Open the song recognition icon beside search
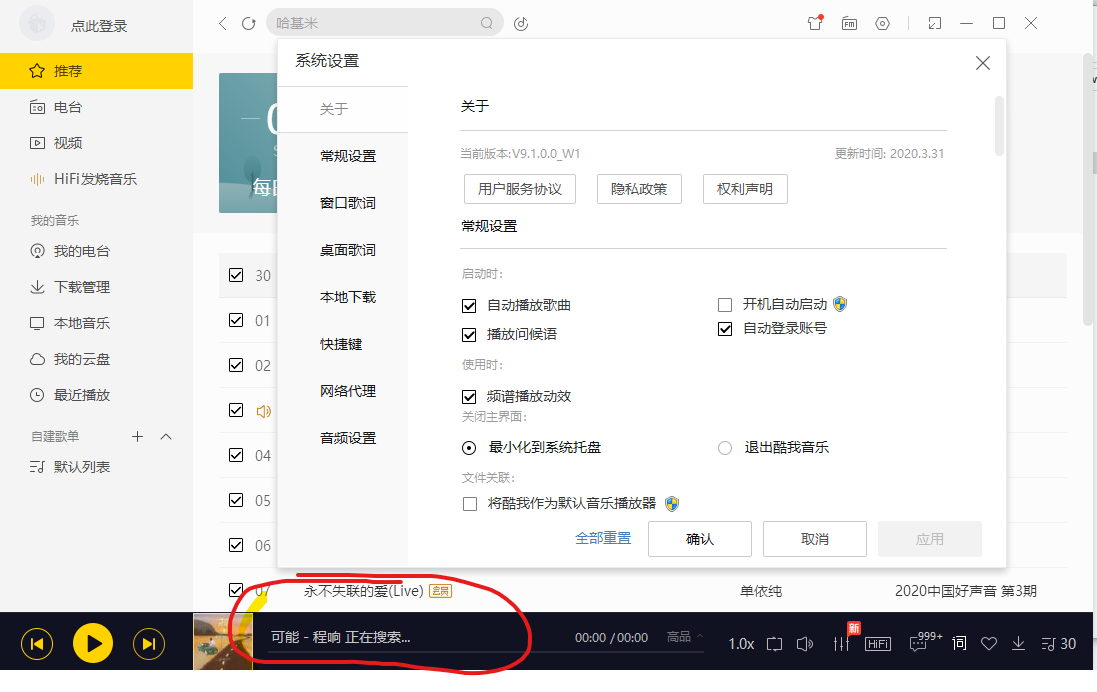1097x692 pixels. click(521, 24)
